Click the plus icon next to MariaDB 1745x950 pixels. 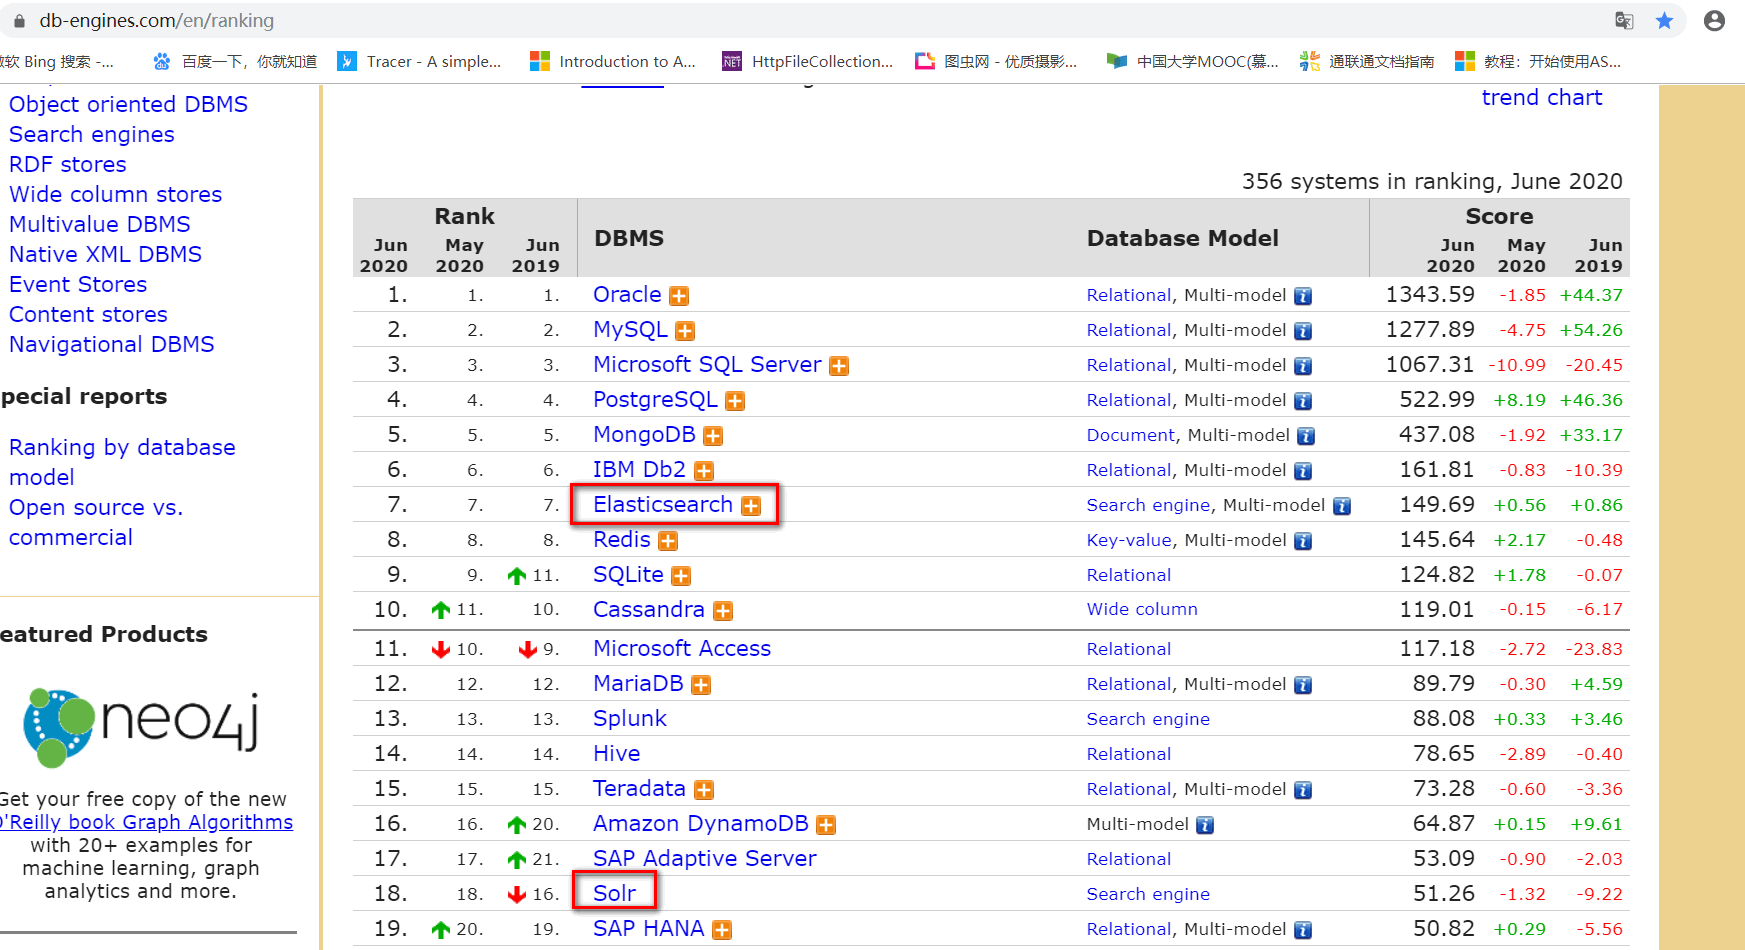(701, 685)
